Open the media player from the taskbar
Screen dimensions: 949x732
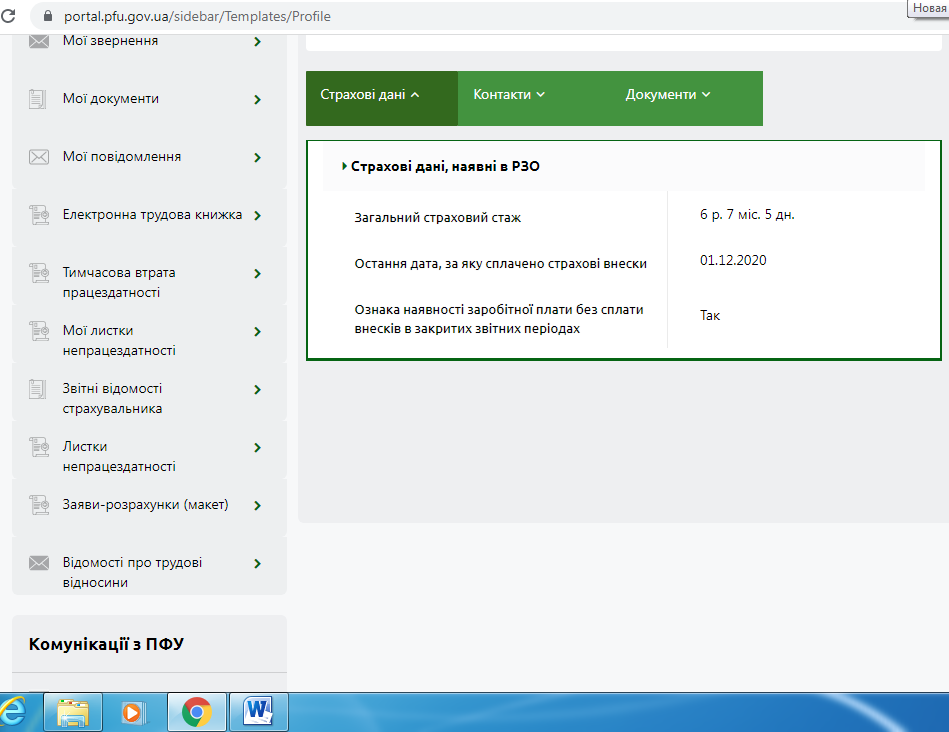coord(134,712)
